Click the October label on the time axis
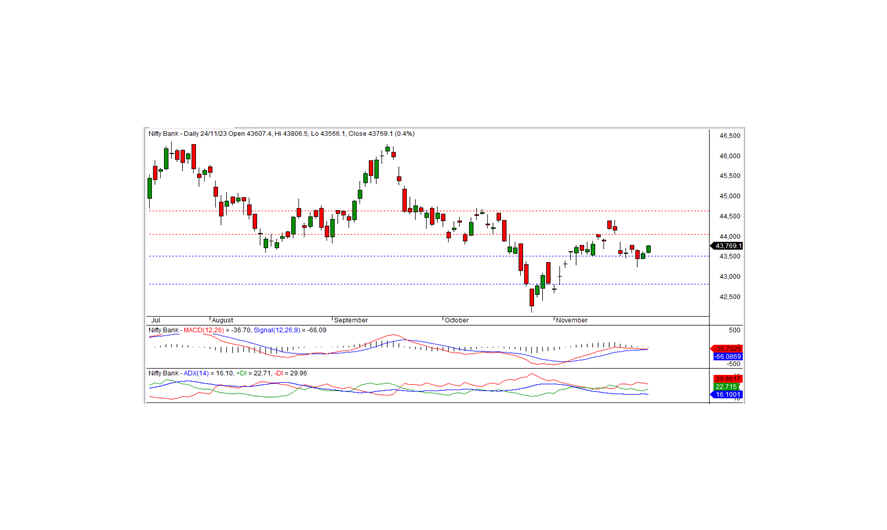 point(457,320)
